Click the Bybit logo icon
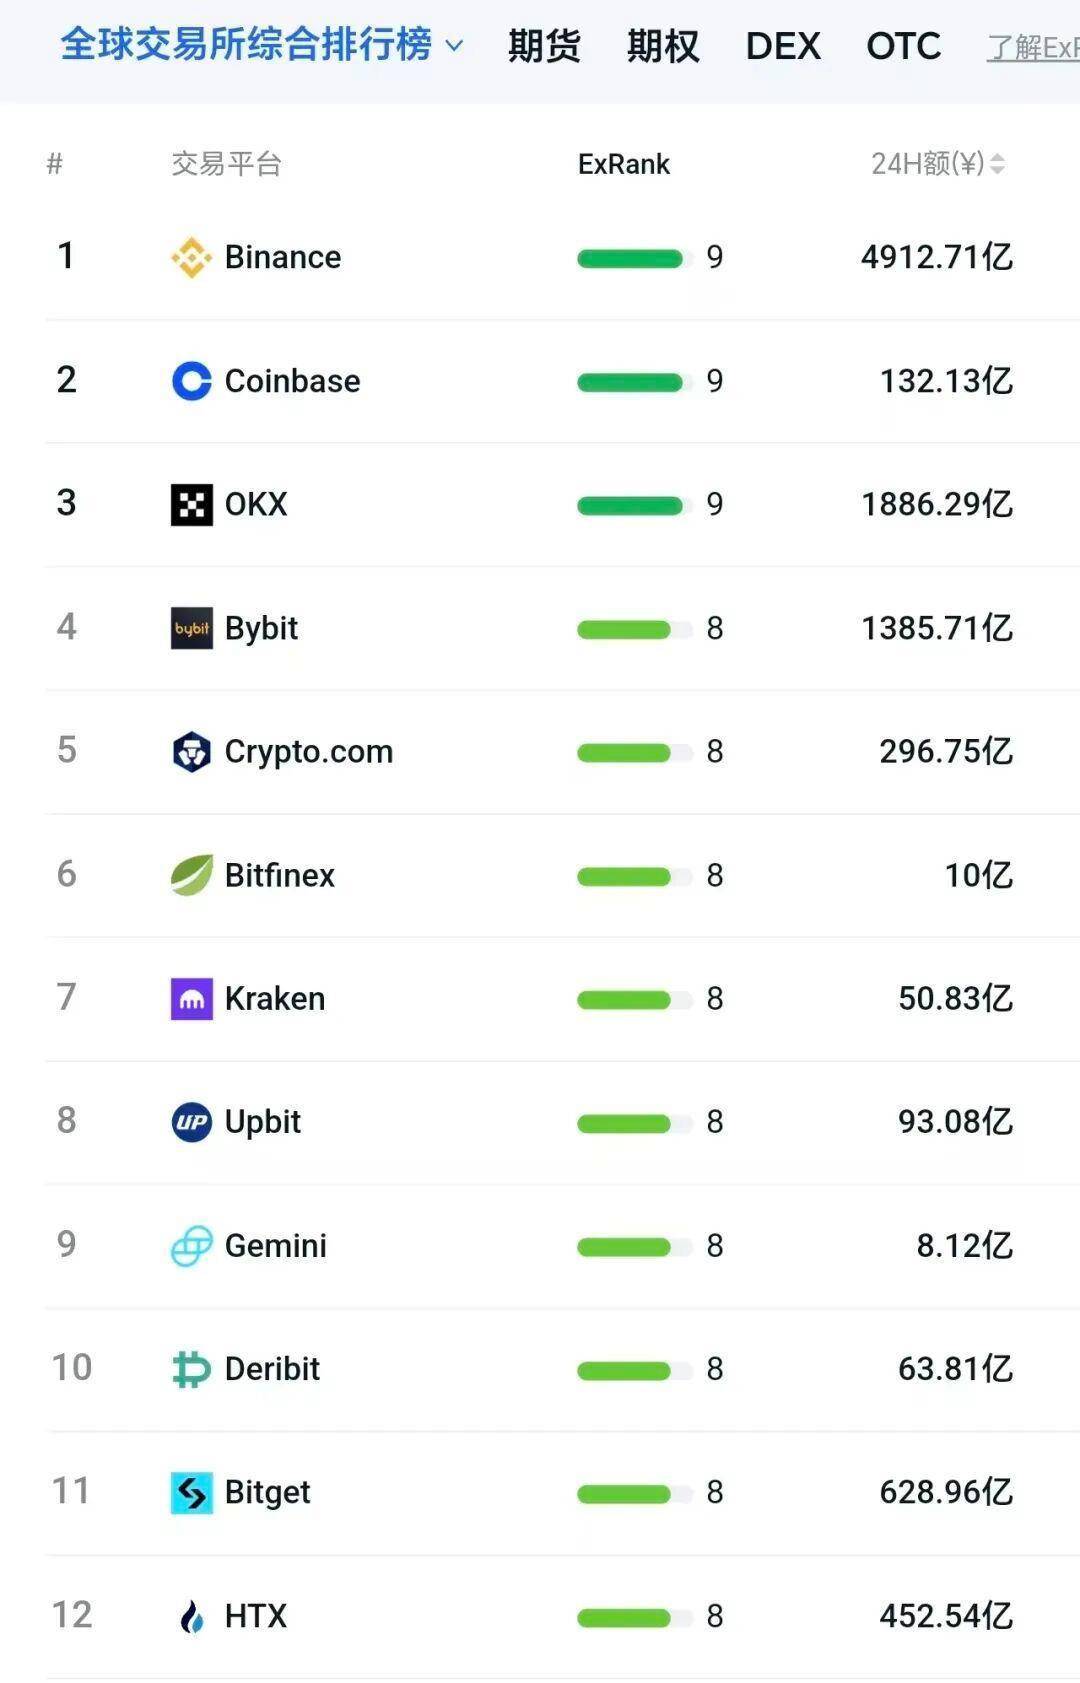 [x=191, y=628]
